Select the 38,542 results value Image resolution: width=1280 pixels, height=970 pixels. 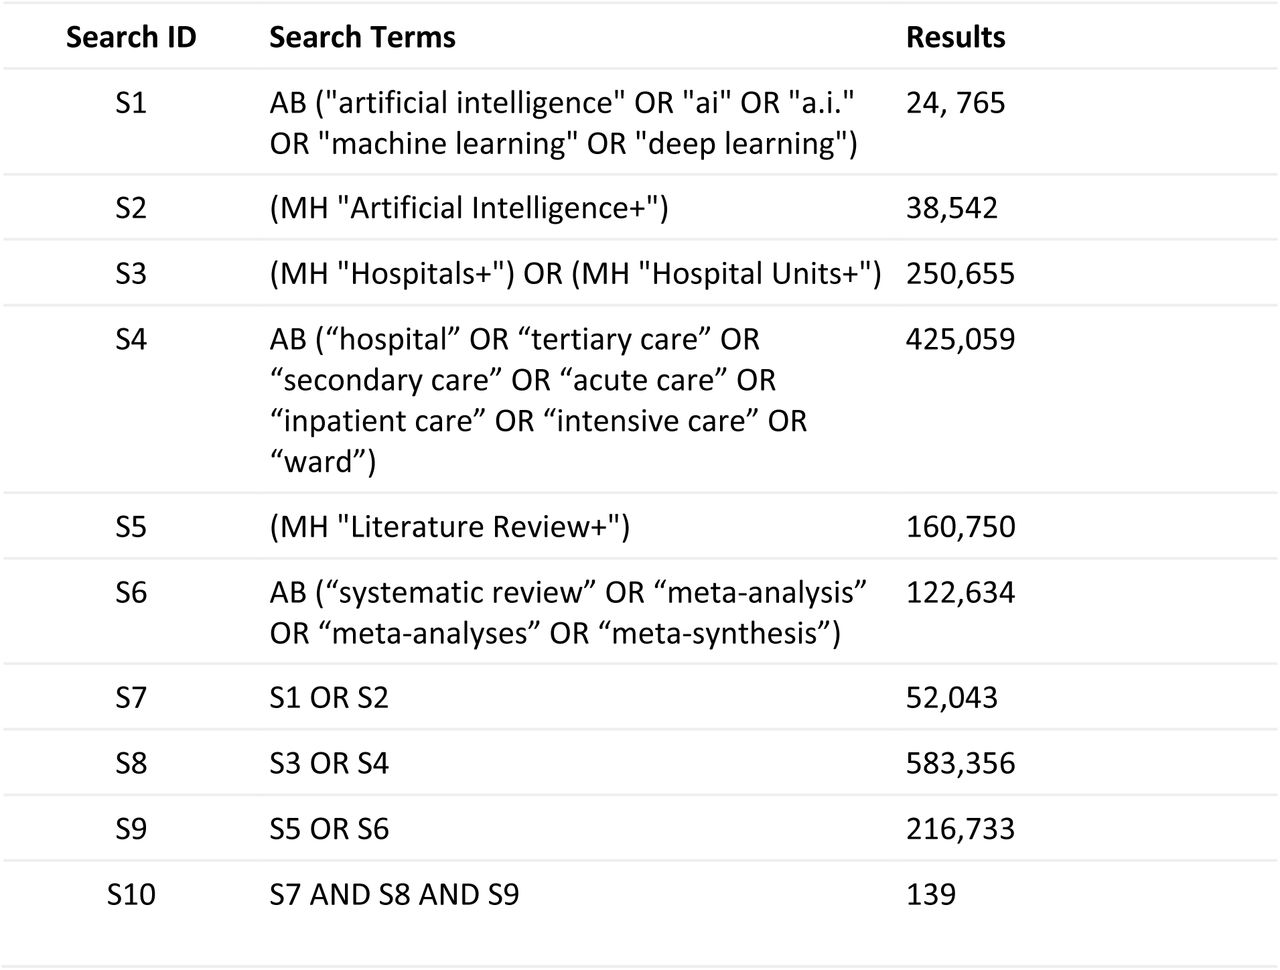[951, 208]
